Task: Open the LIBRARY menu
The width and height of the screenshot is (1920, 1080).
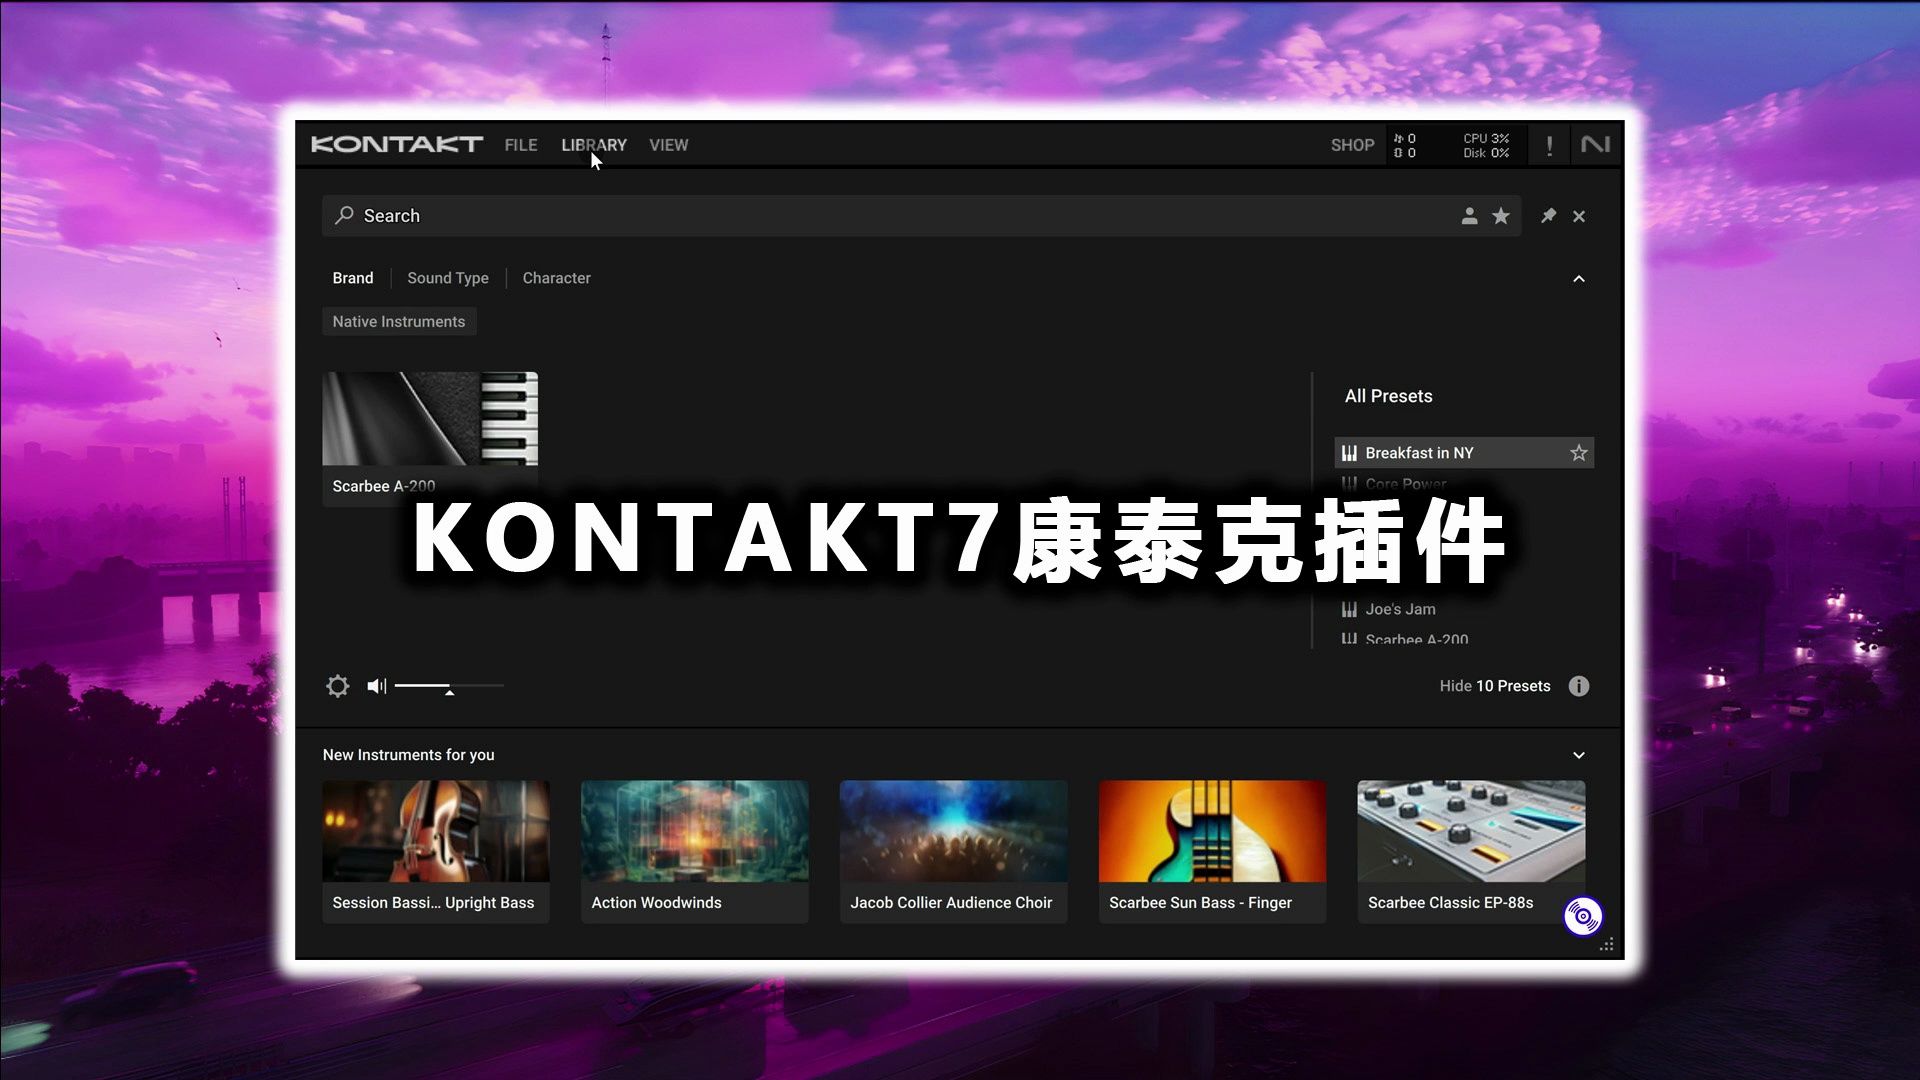Action: point(594,145)
